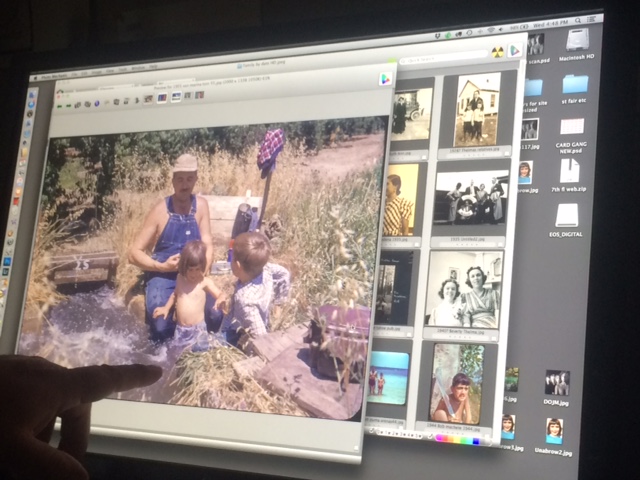
Task: Click the Finder icon in the Dock
Action: (x=33, y=97)
